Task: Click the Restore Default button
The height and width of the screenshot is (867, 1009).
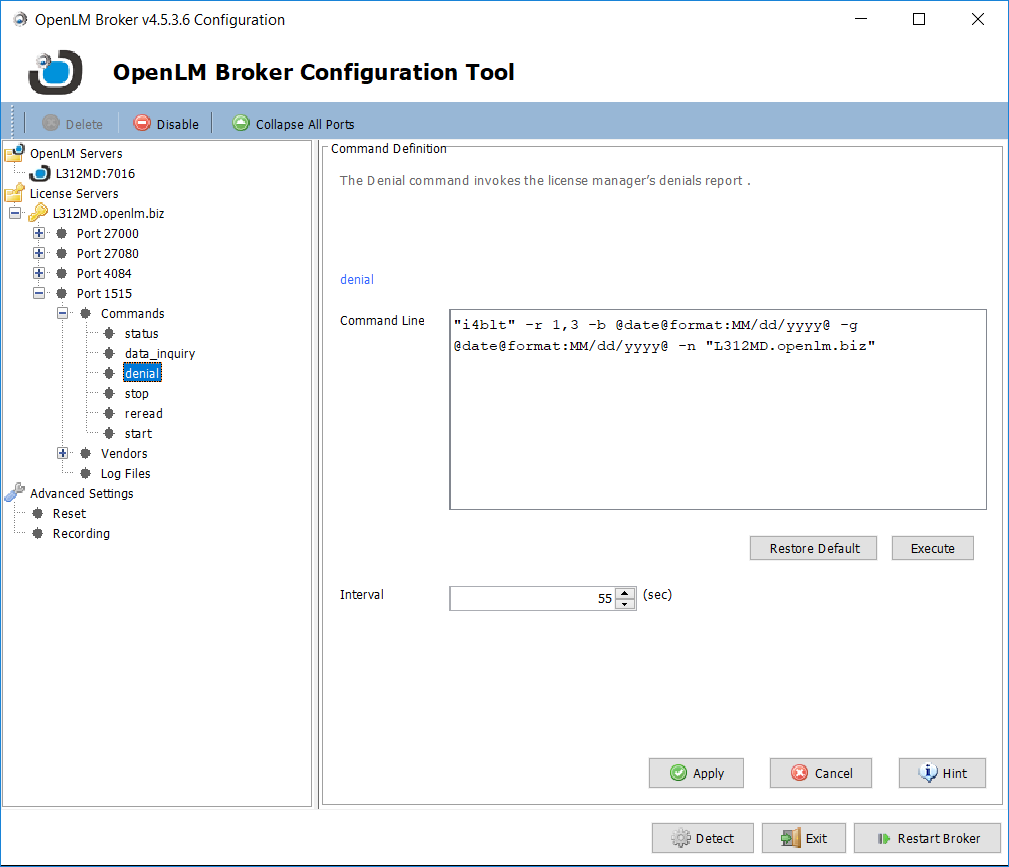Action: (x=813, y=548)
